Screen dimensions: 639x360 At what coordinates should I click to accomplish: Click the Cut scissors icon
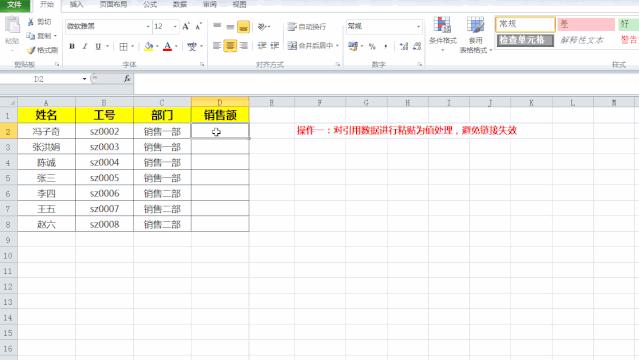coord(31,22)
